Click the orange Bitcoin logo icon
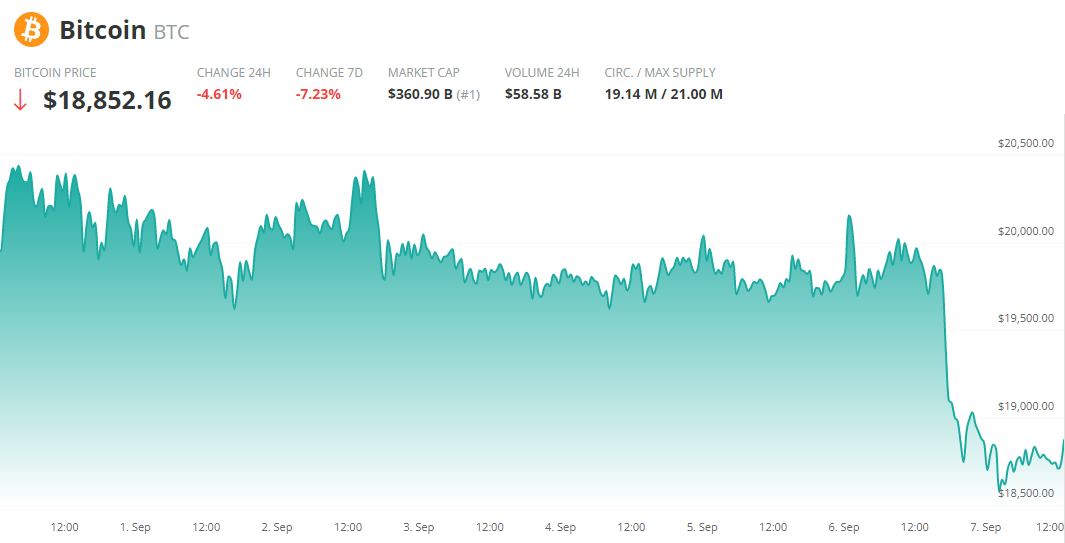This screenshot has width=1065, height=543. click(31, 29)
